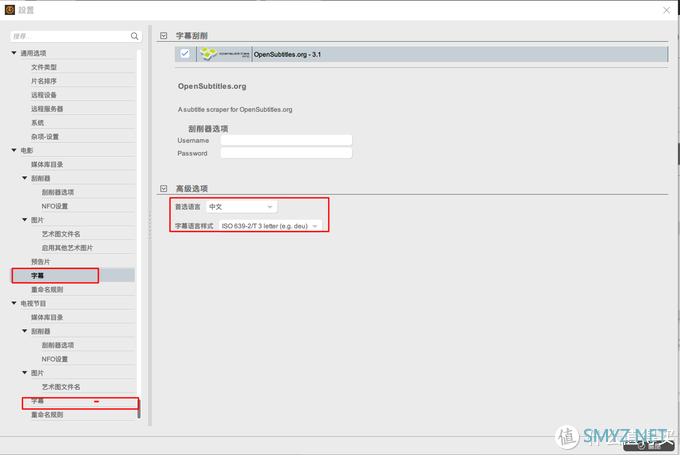Image resolution: width=680 pixels, height=455 pixels.
Task: Open the 远程服务器 settings page
Action: [x=47, y=109]
